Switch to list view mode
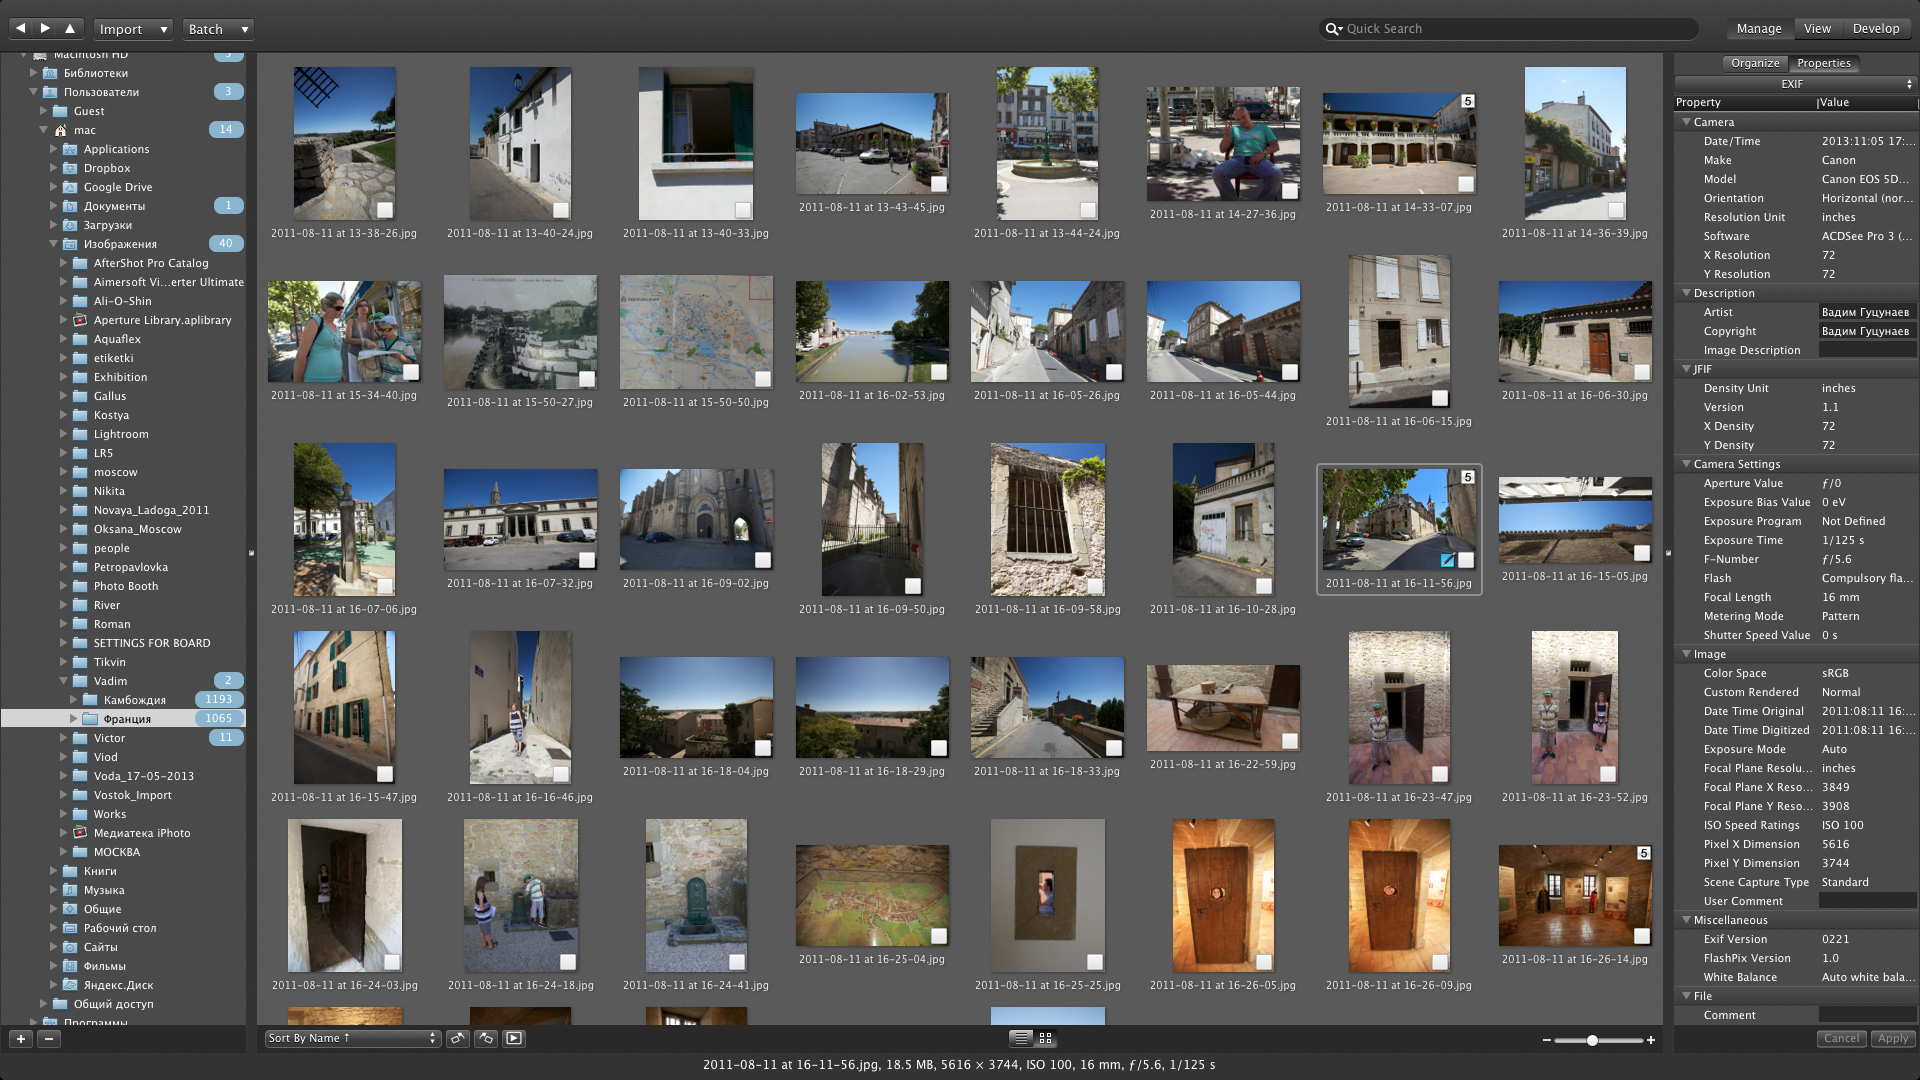 tap(1021, 1038)
